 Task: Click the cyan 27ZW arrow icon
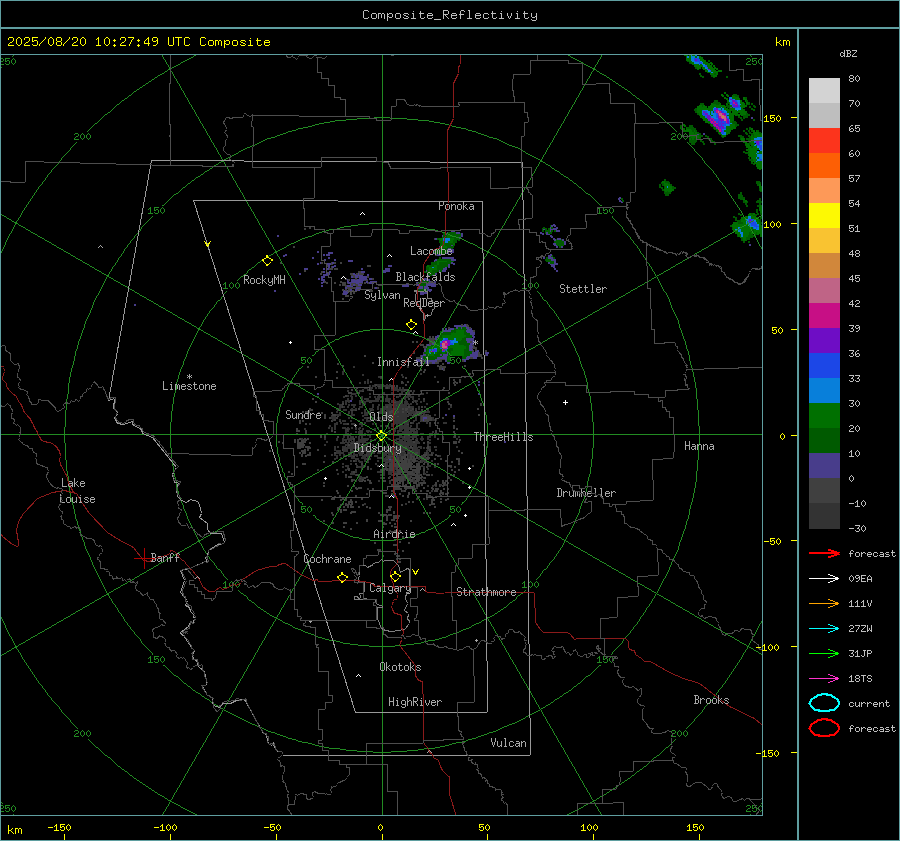coord(824,629)
